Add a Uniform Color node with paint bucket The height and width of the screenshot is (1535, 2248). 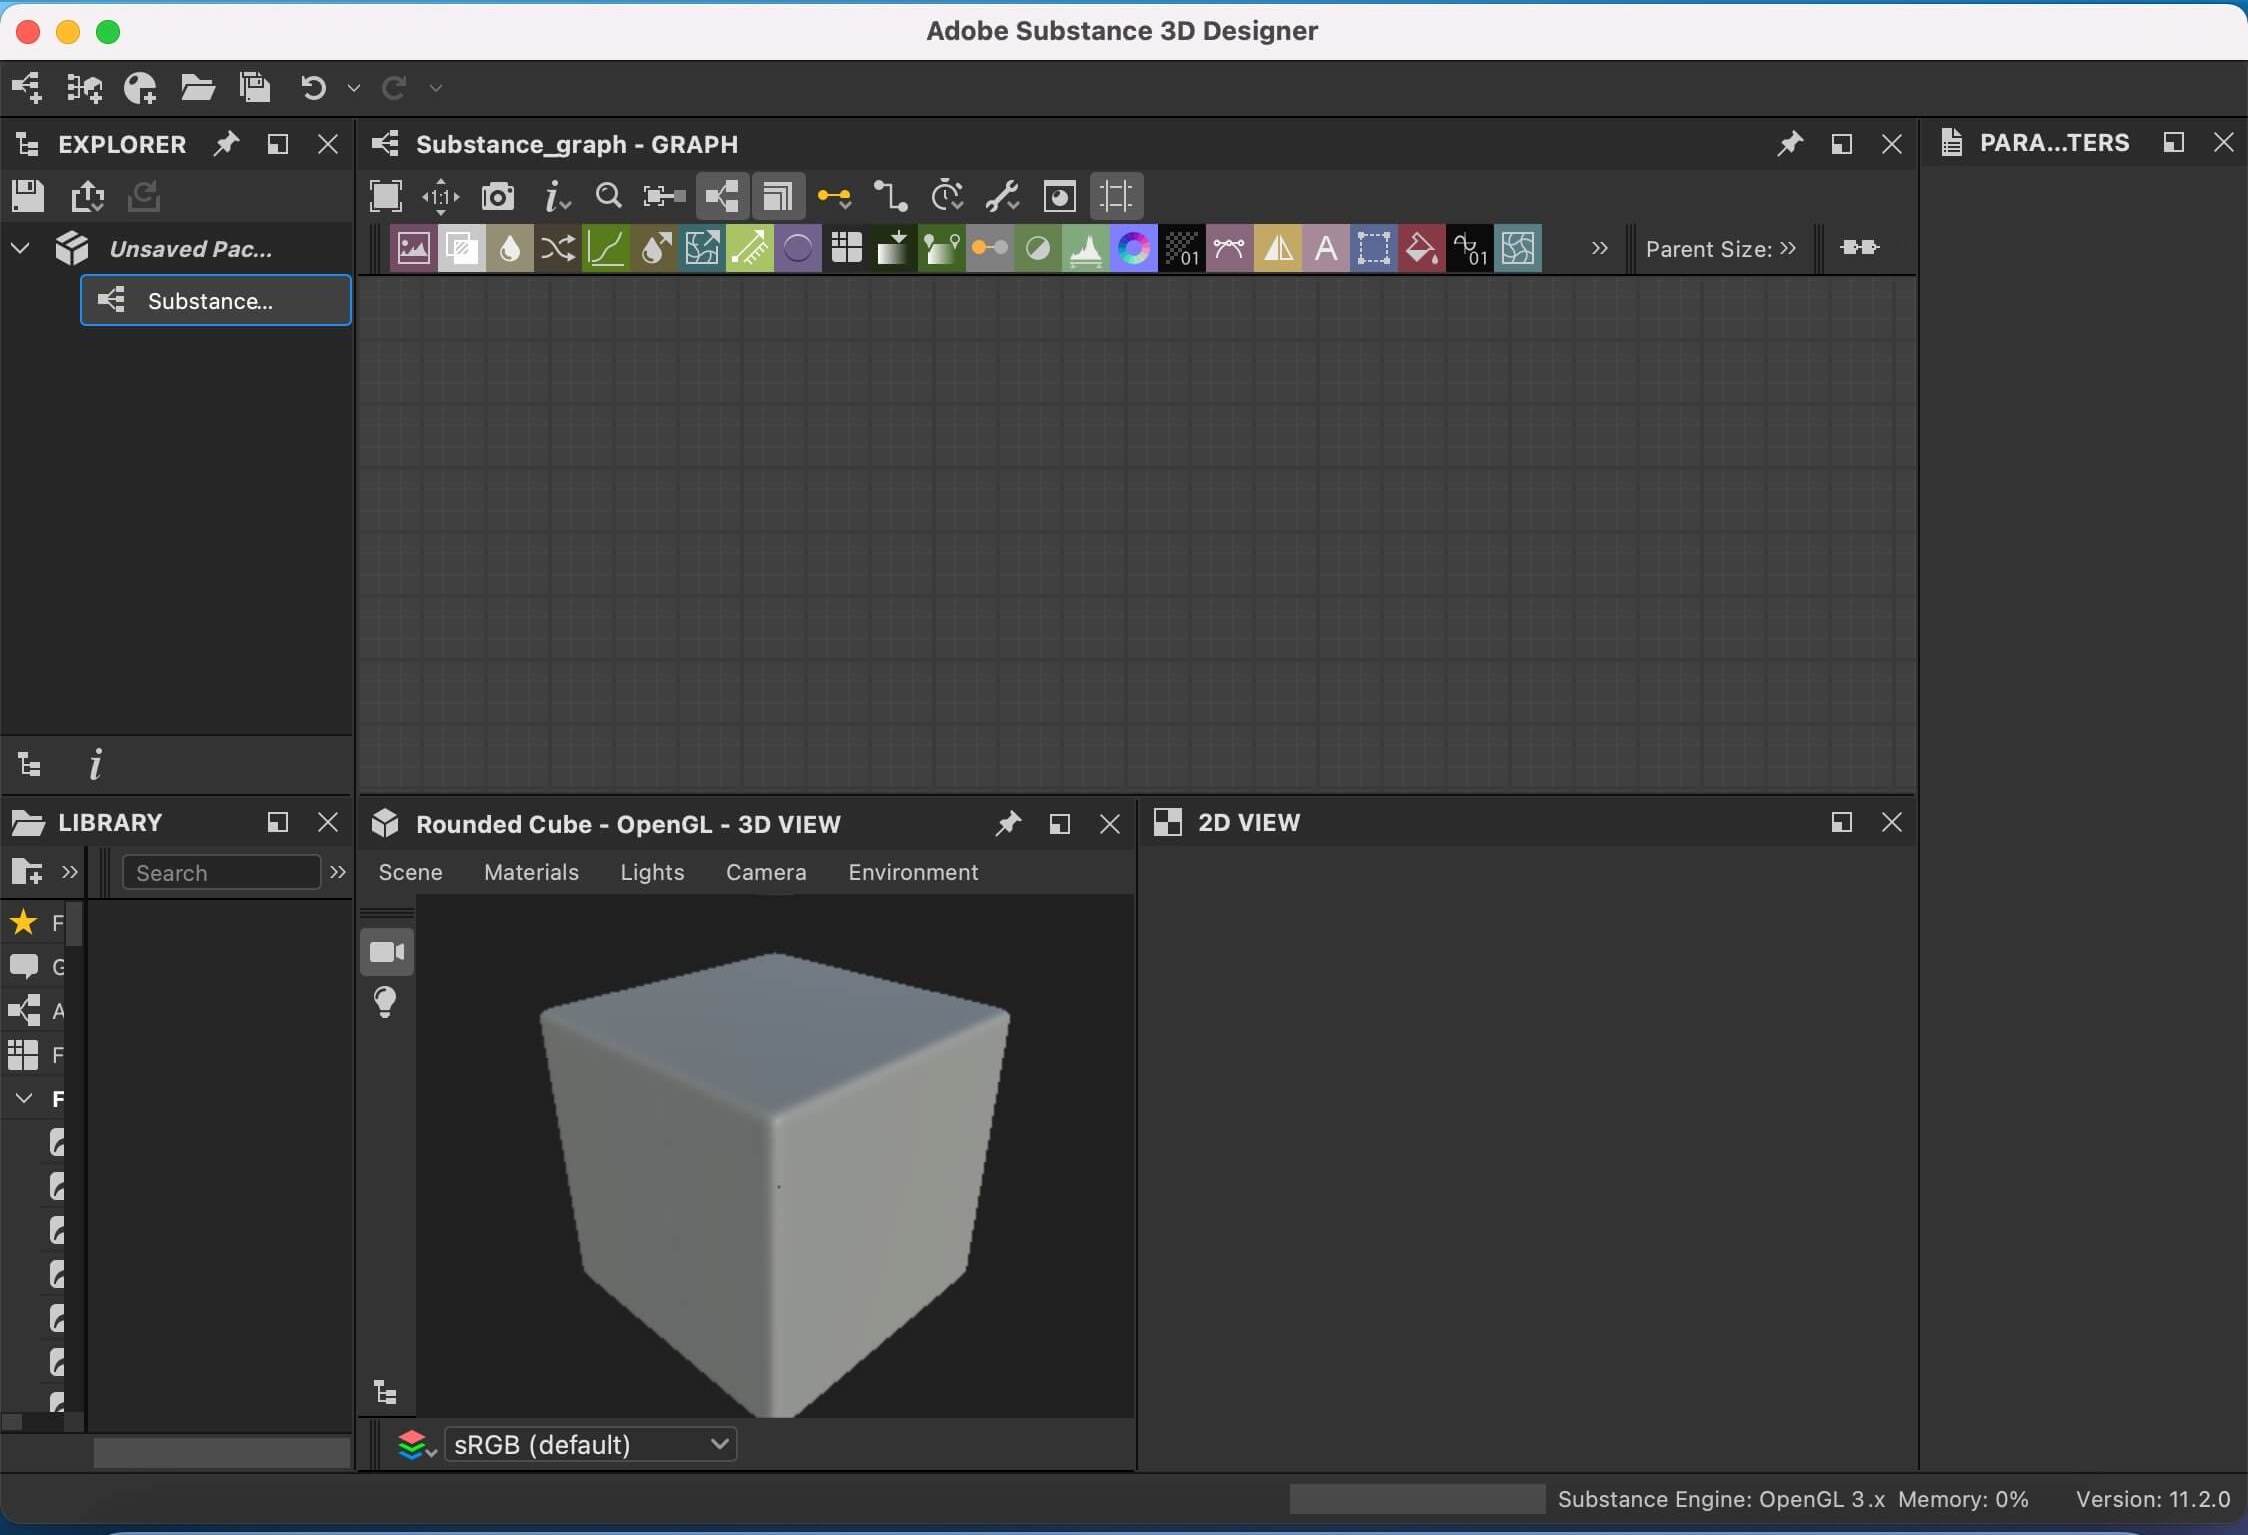[x=1421, y=248]
